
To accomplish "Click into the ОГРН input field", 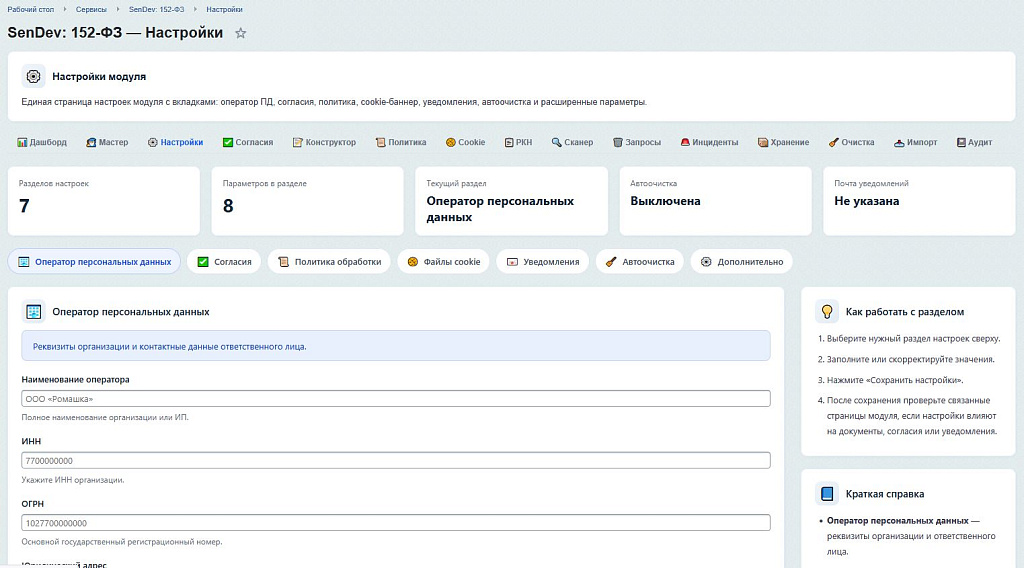I will coord(395,523).
